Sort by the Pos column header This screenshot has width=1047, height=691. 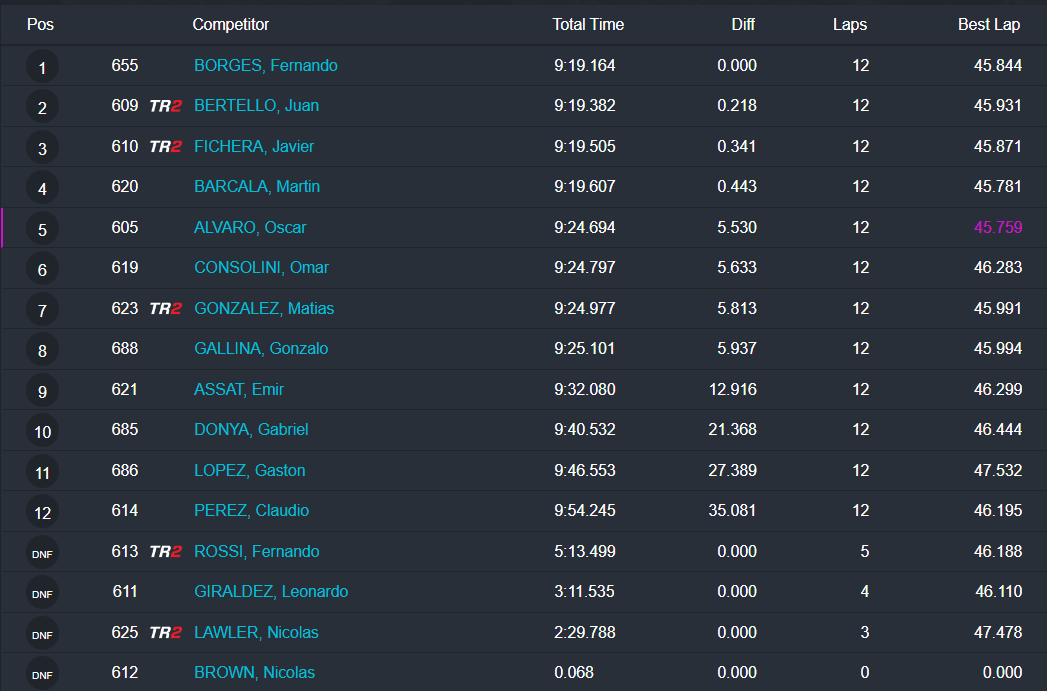coord(40,25)
